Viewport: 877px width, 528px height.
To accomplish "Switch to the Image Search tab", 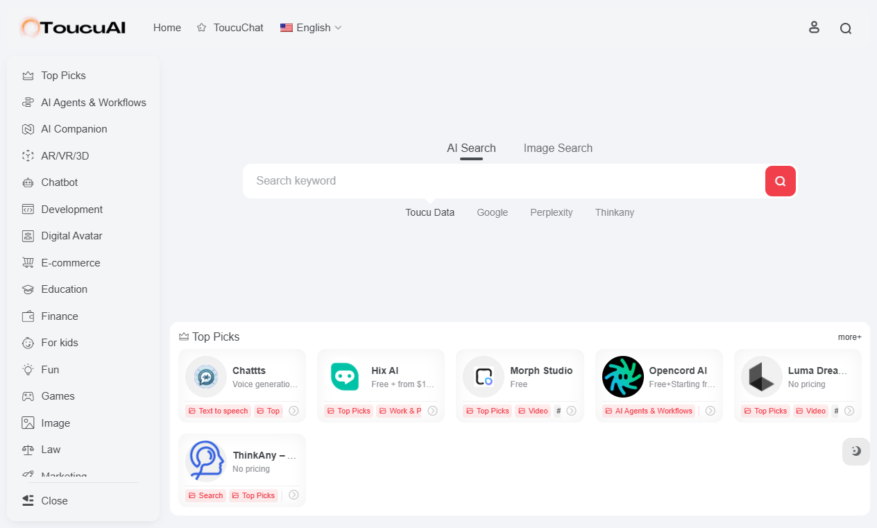I will (558, 148).
